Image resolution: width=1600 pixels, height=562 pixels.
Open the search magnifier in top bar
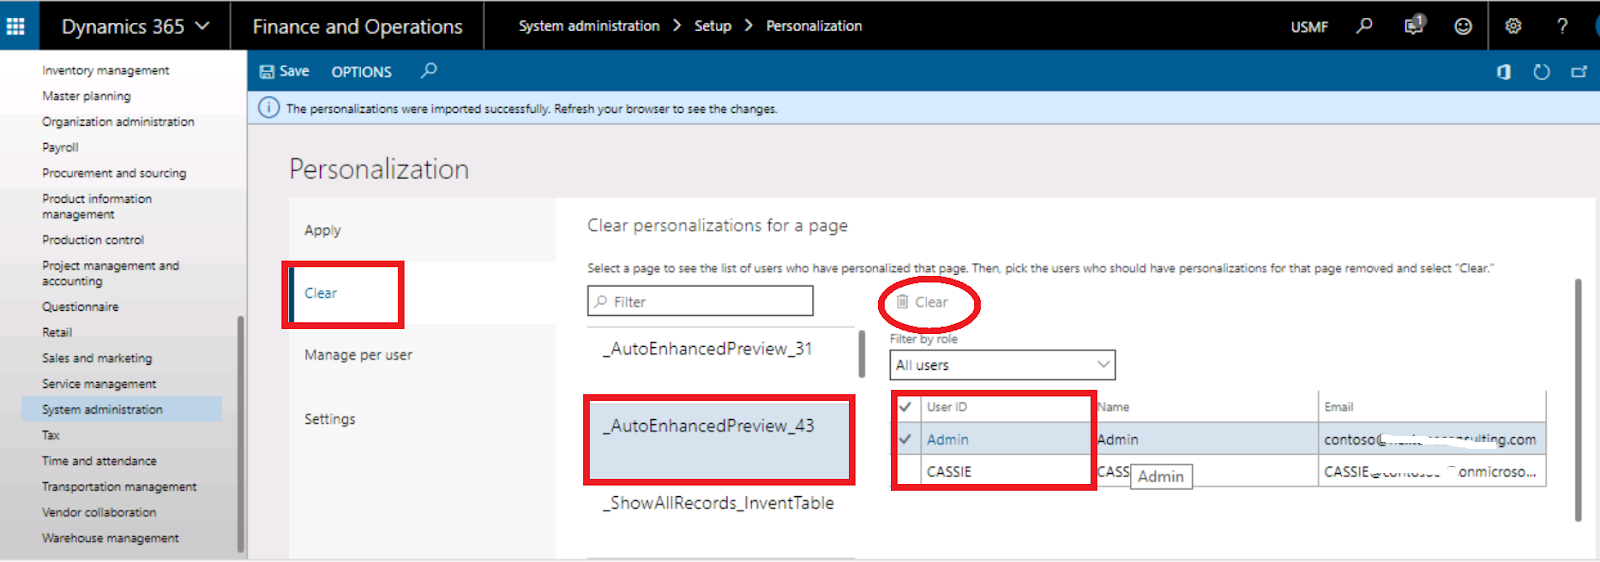pyautogui.click(x=1364, y=26)
